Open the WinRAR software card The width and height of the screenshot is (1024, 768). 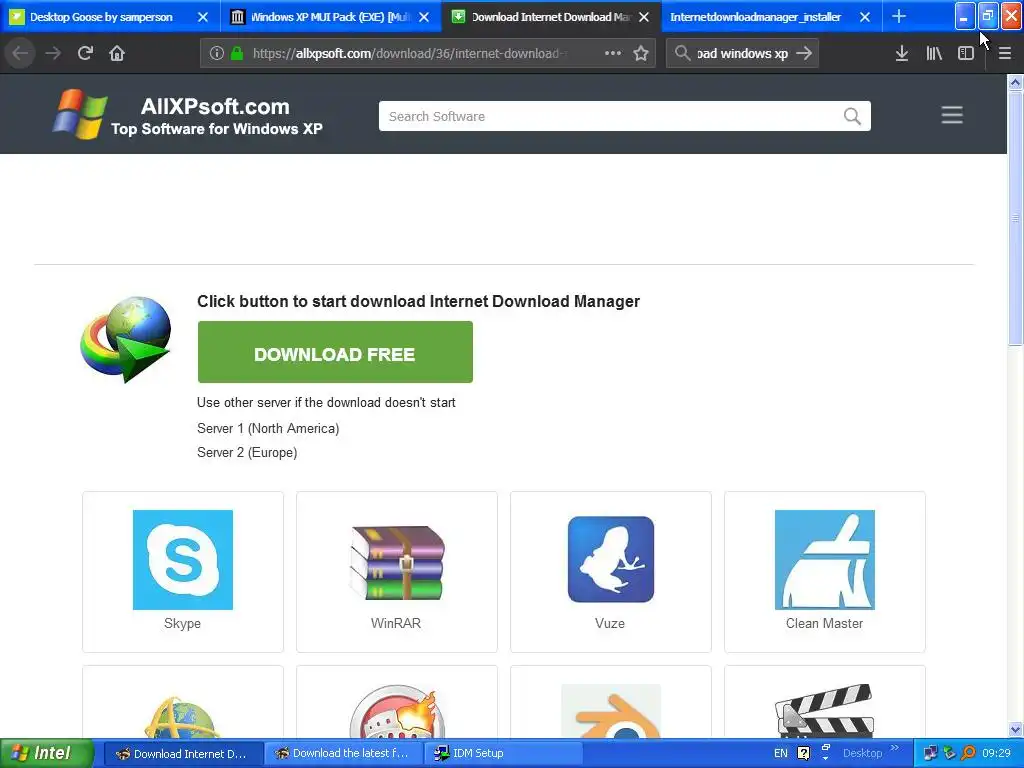[396, 572]
